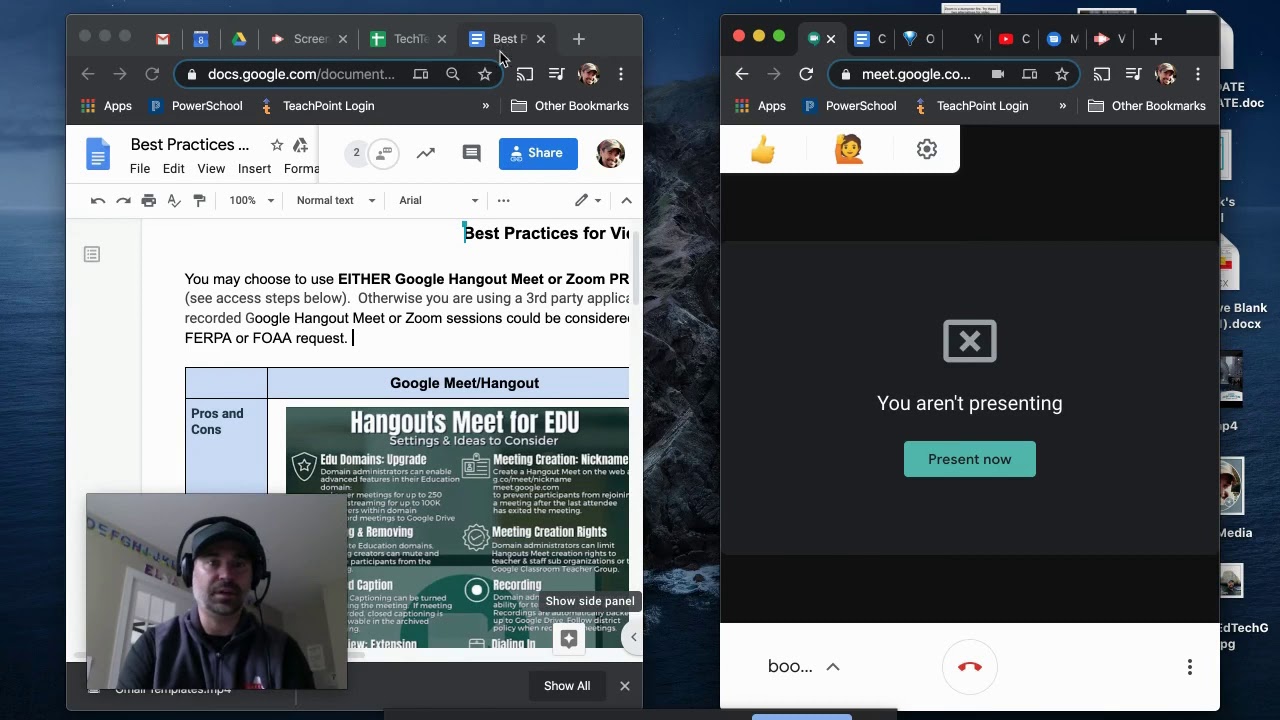Click the docs.google.com address bar
Image resolution: width=1280 pixels, height=720 pixels.
301,74
